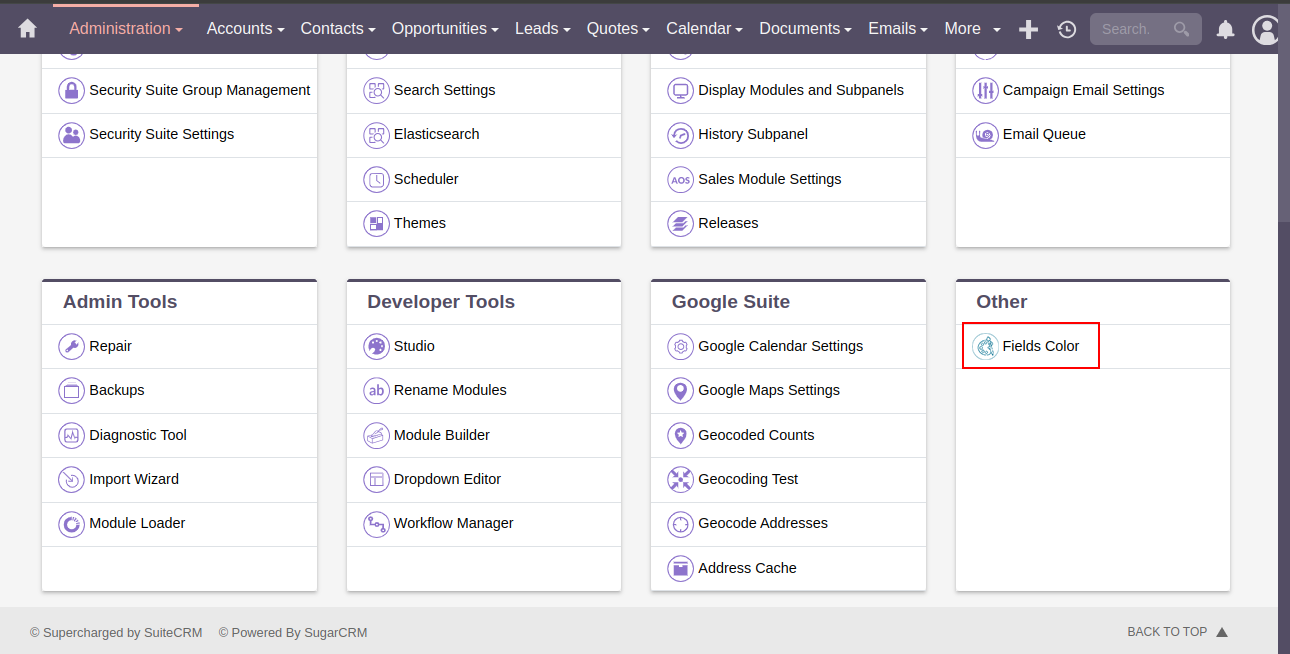Open the Dropdown Editor link

[x=447, y=479]
